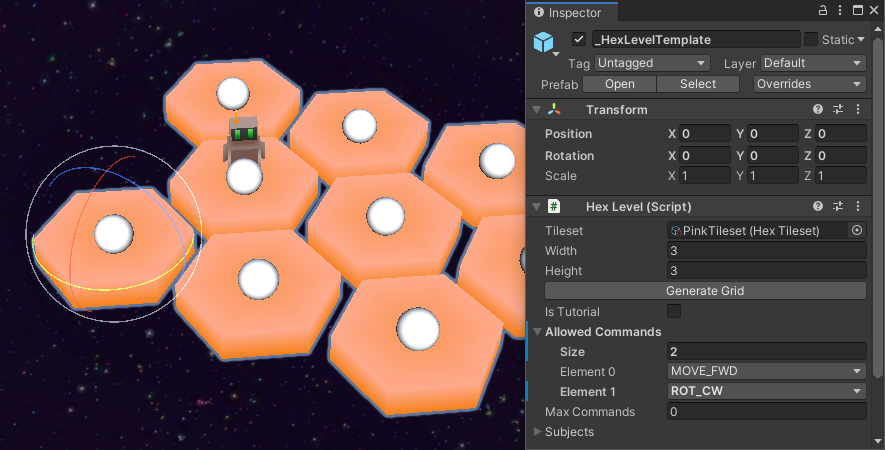Click the Scale X field
The width and height of the screenshot is (885, 450).
(704, 176)
